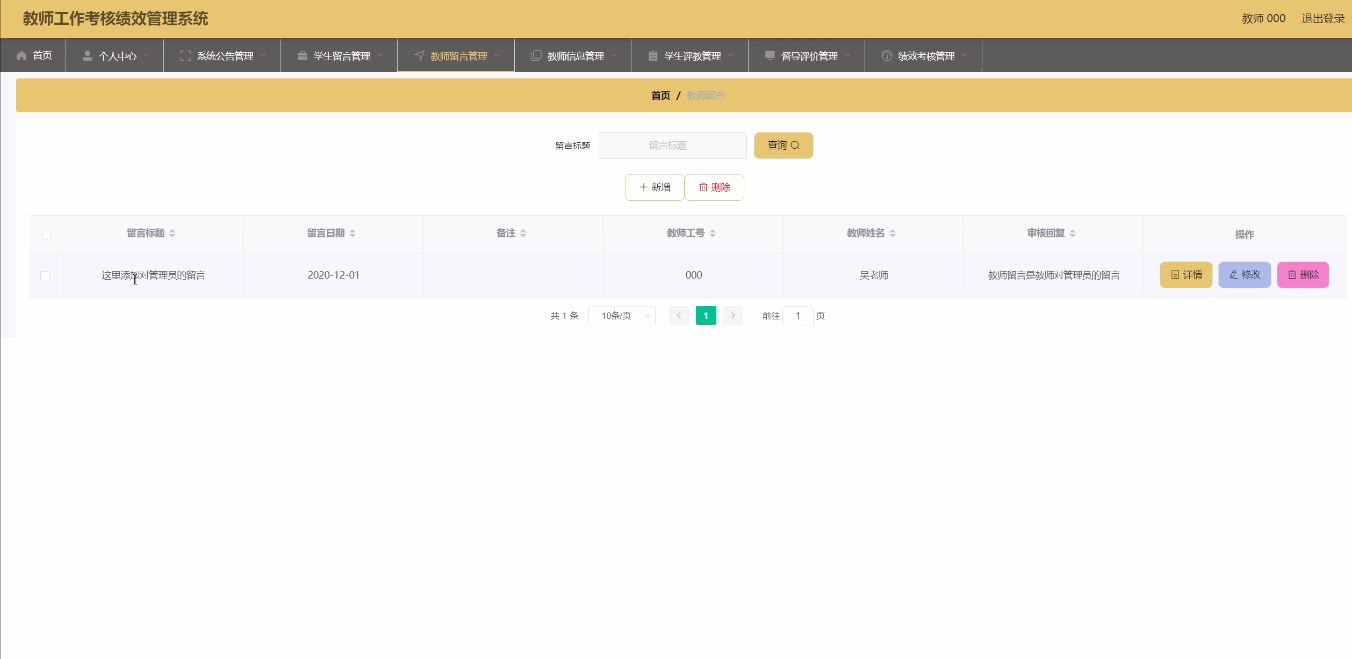Sort by 审核回复 column arrows

1072,233
